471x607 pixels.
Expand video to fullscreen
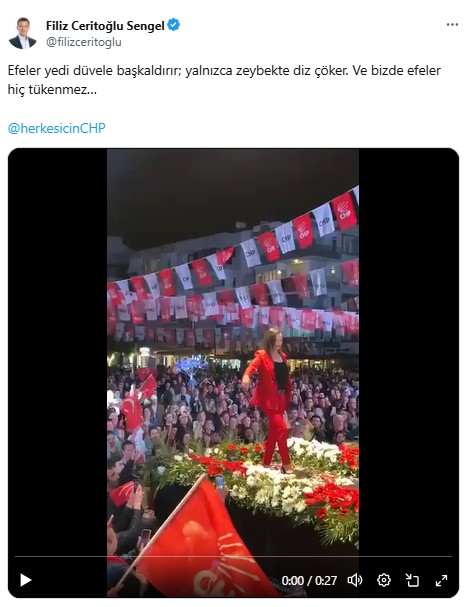[441, 580]
